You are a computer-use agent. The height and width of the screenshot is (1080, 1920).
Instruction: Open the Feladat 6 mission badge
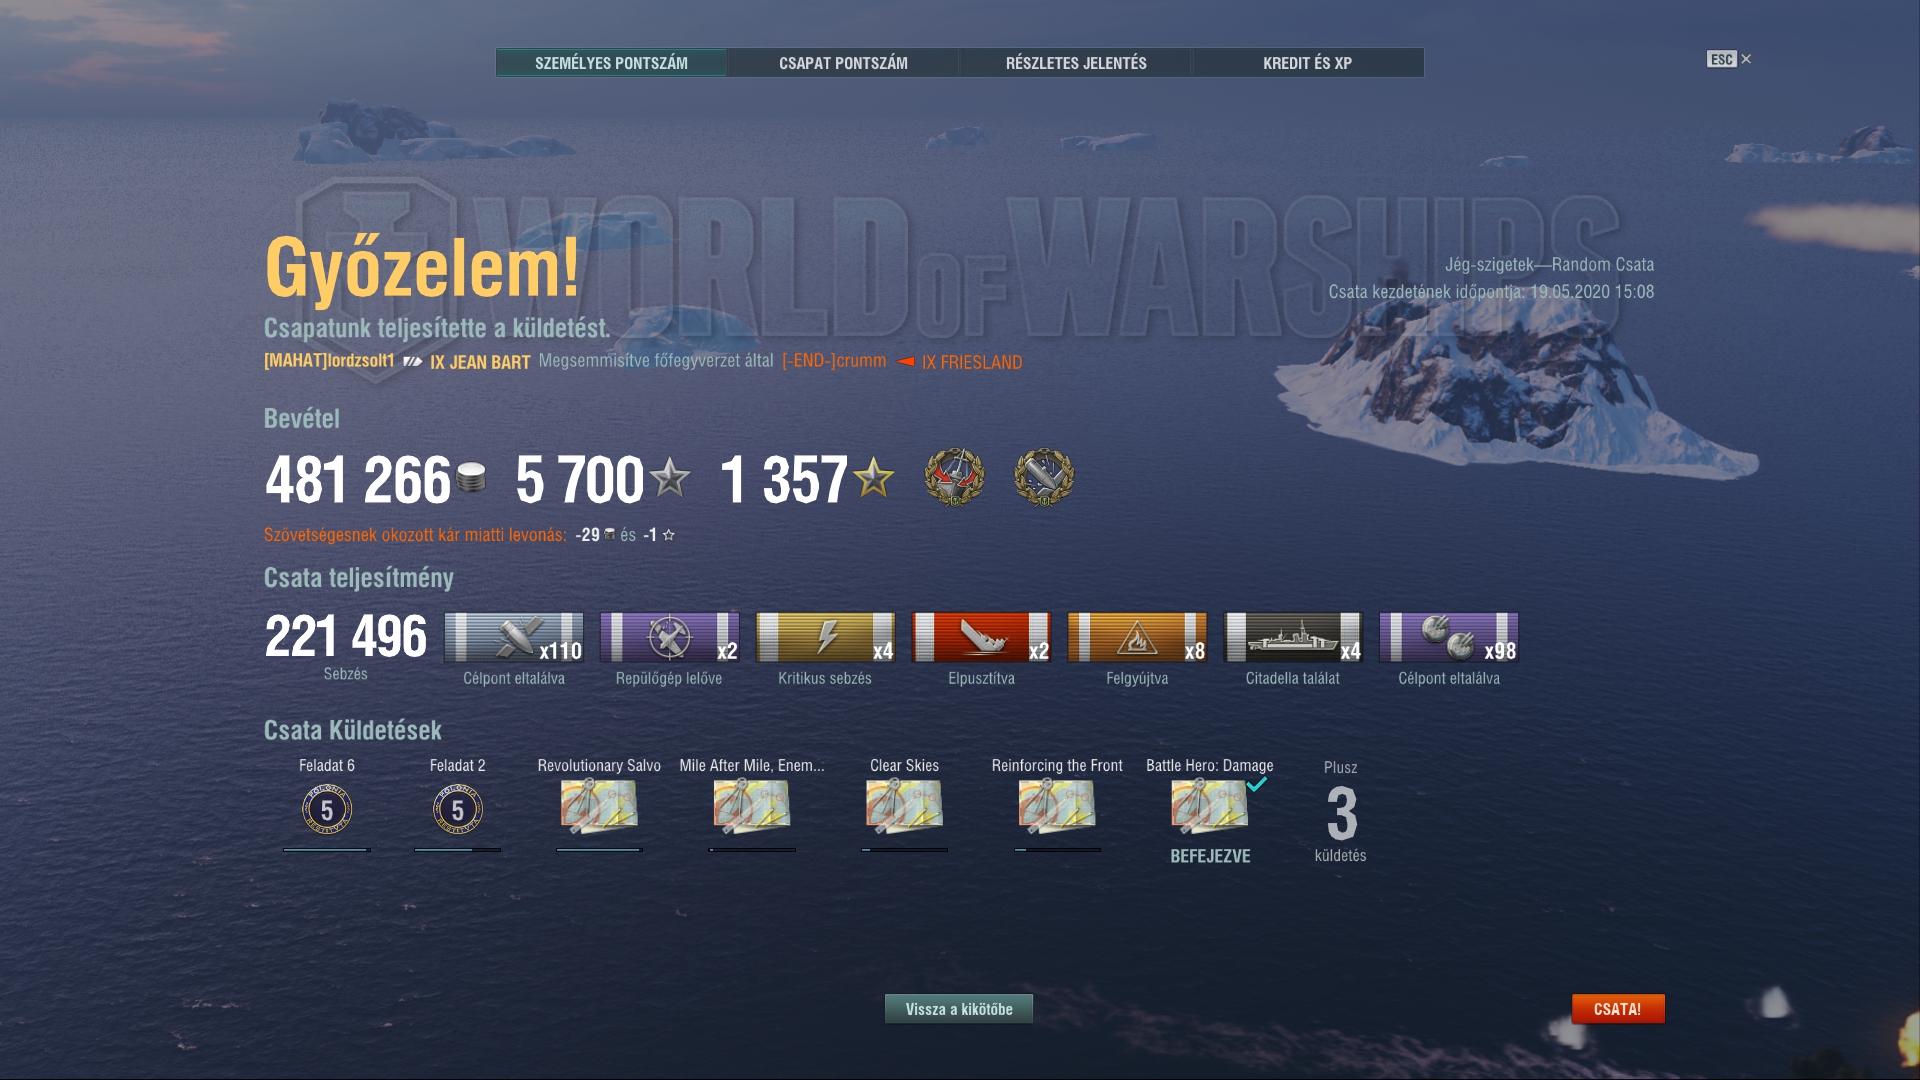click(x=327, y=809)
